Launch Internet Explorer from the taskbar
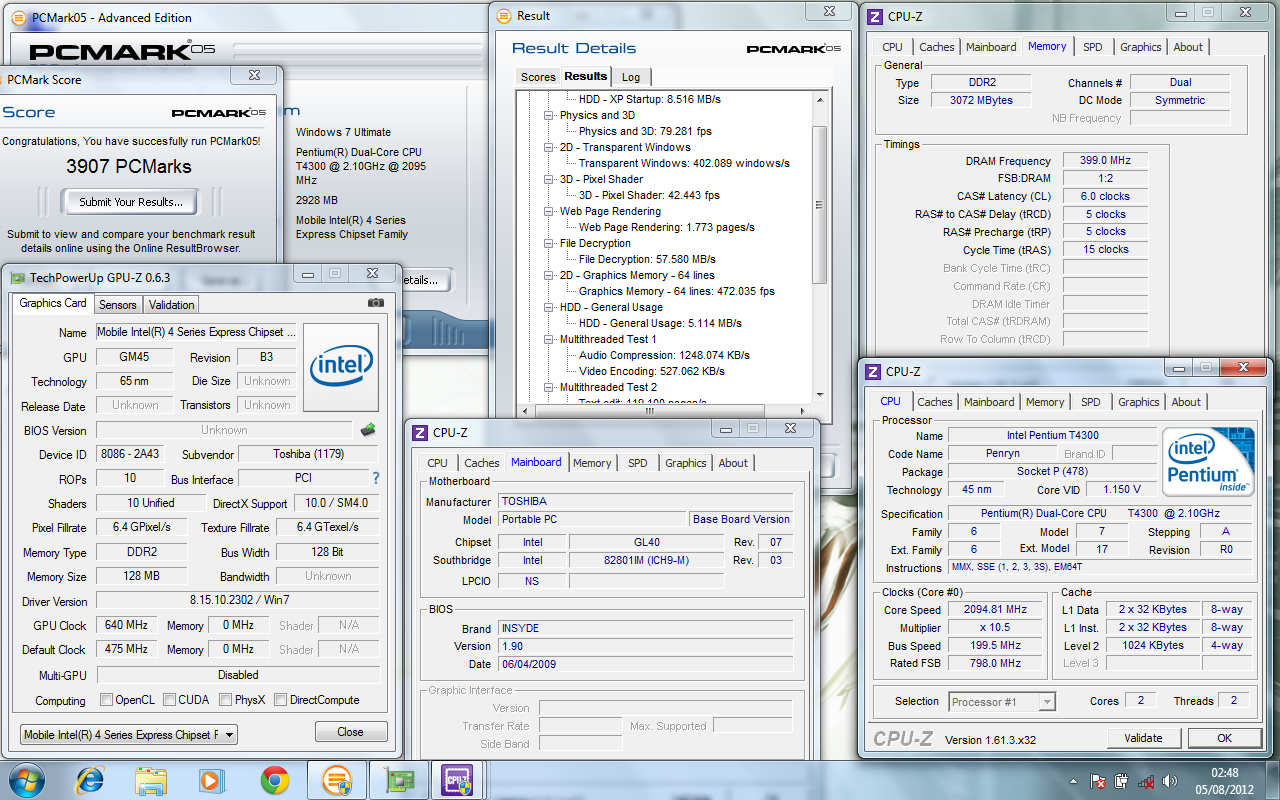This screenshot has height=800, width=1280. (x=91, y=780)
